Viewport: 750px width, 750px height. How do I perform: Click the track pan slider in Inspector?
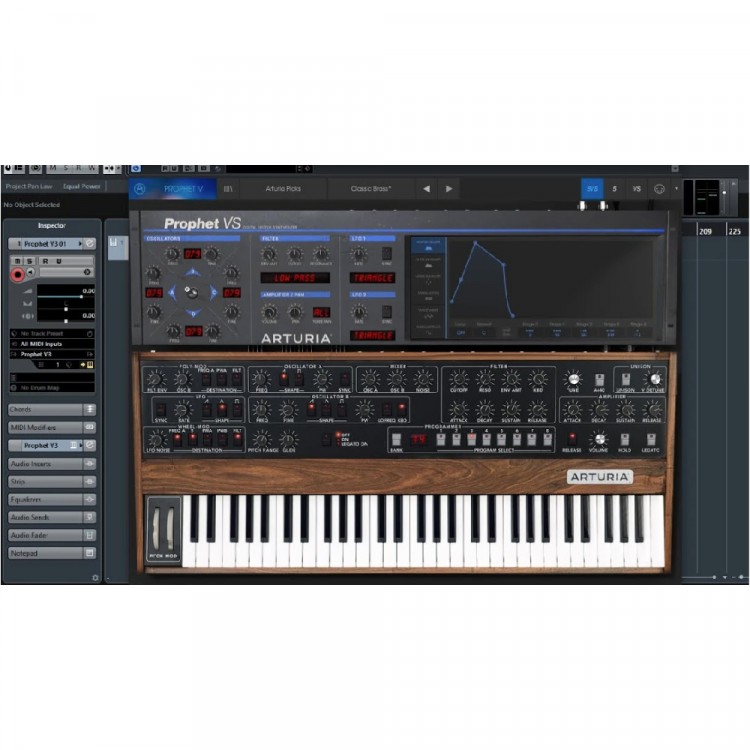click(x=66, y=309)
